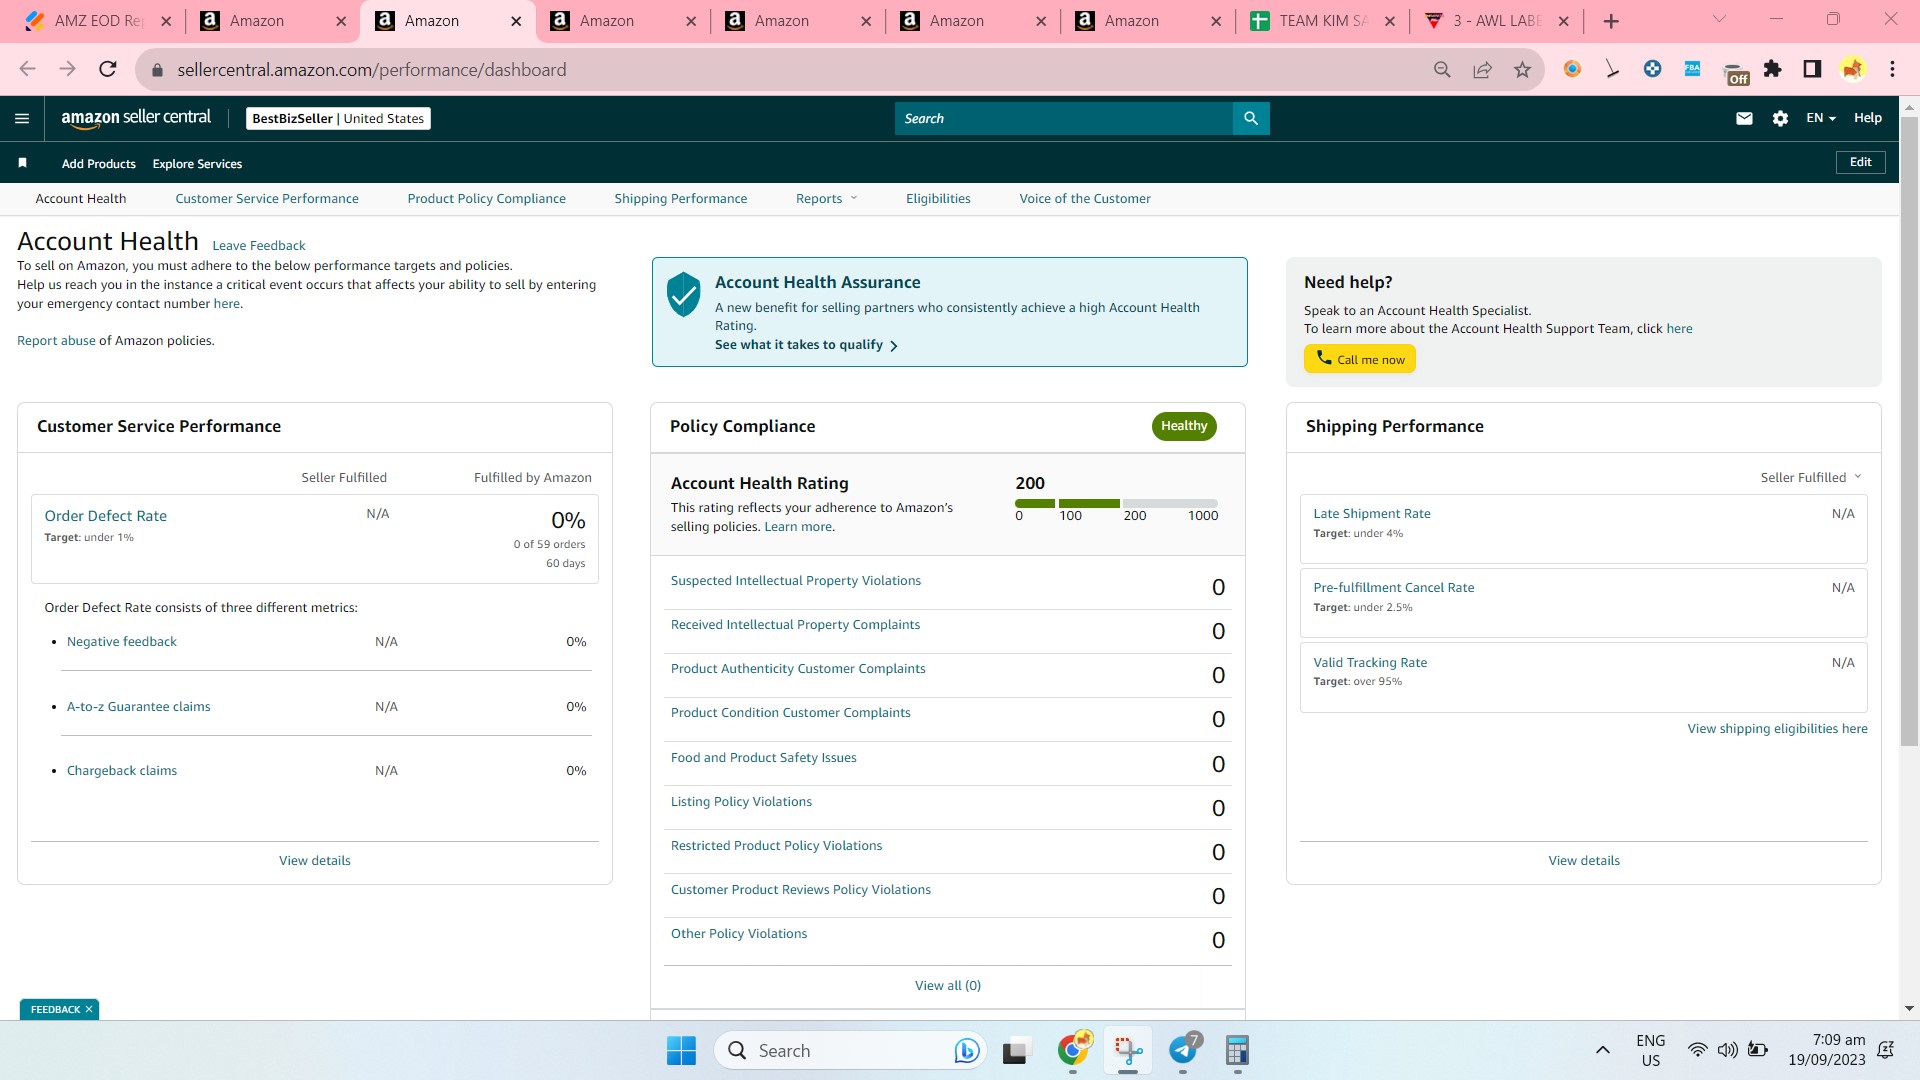1920x1080 pixels.
Task: Open the EN language dropdown
Action: (1820, 118)
